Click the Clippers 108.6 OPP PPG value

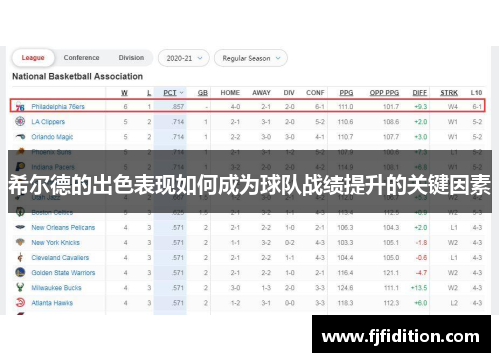click(391, 122)
